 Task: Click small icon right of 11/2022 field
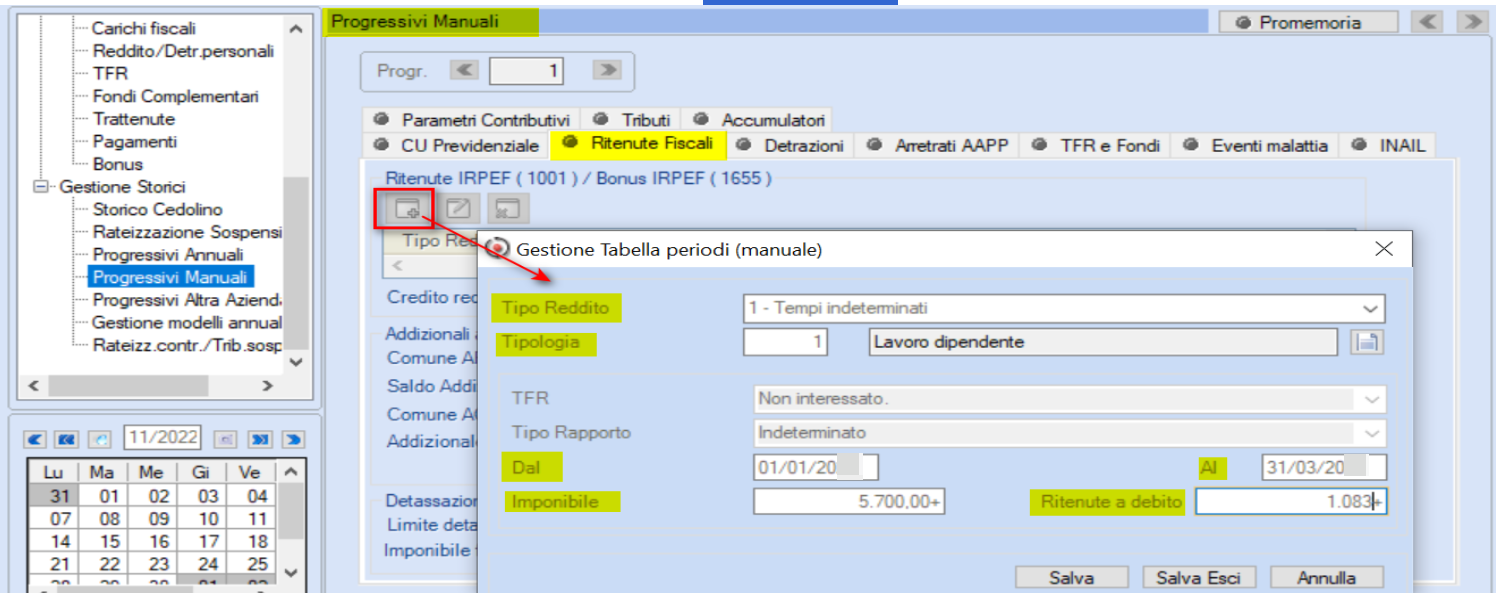click(226, 439)
